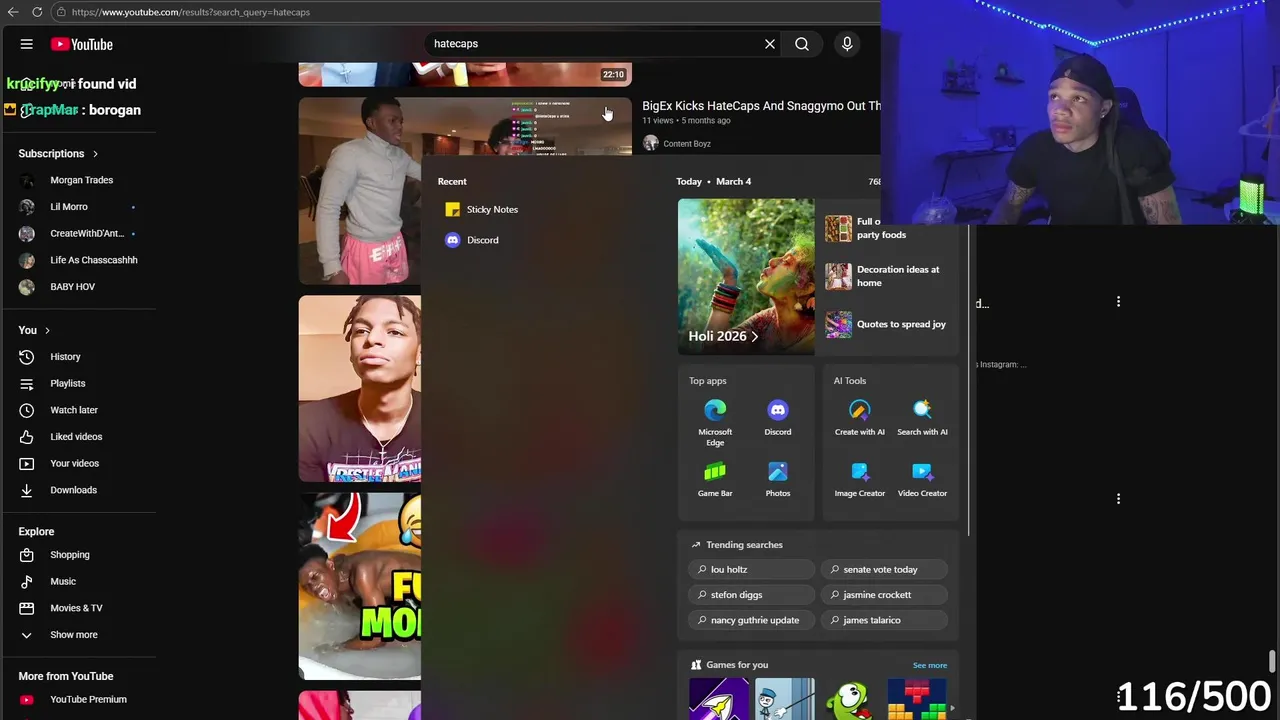Launch Discord from Top apps

click(778, 418)
